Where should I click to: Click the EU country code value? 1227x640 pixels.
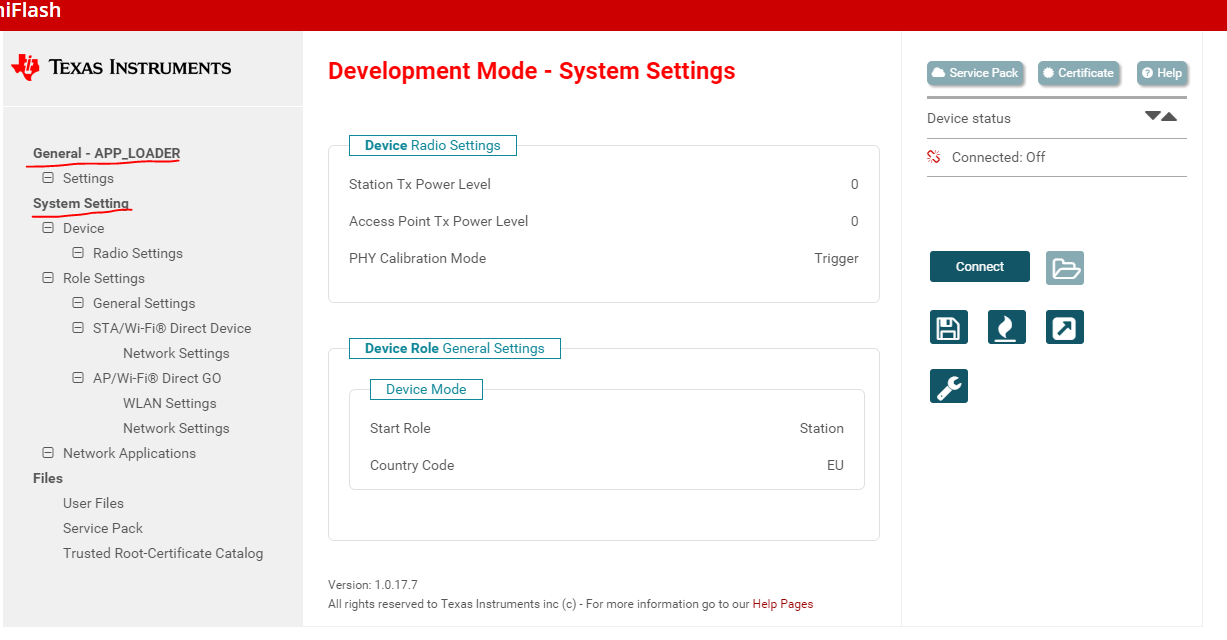tap(835, 465)
